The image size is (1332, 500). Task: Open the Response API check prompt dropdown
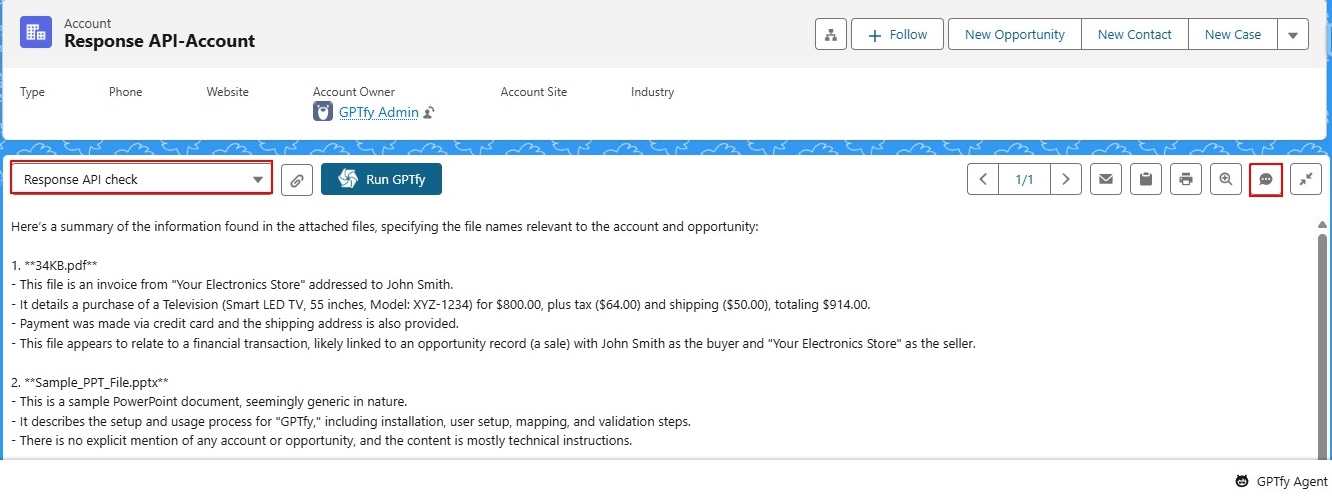[x=141, y=180]
